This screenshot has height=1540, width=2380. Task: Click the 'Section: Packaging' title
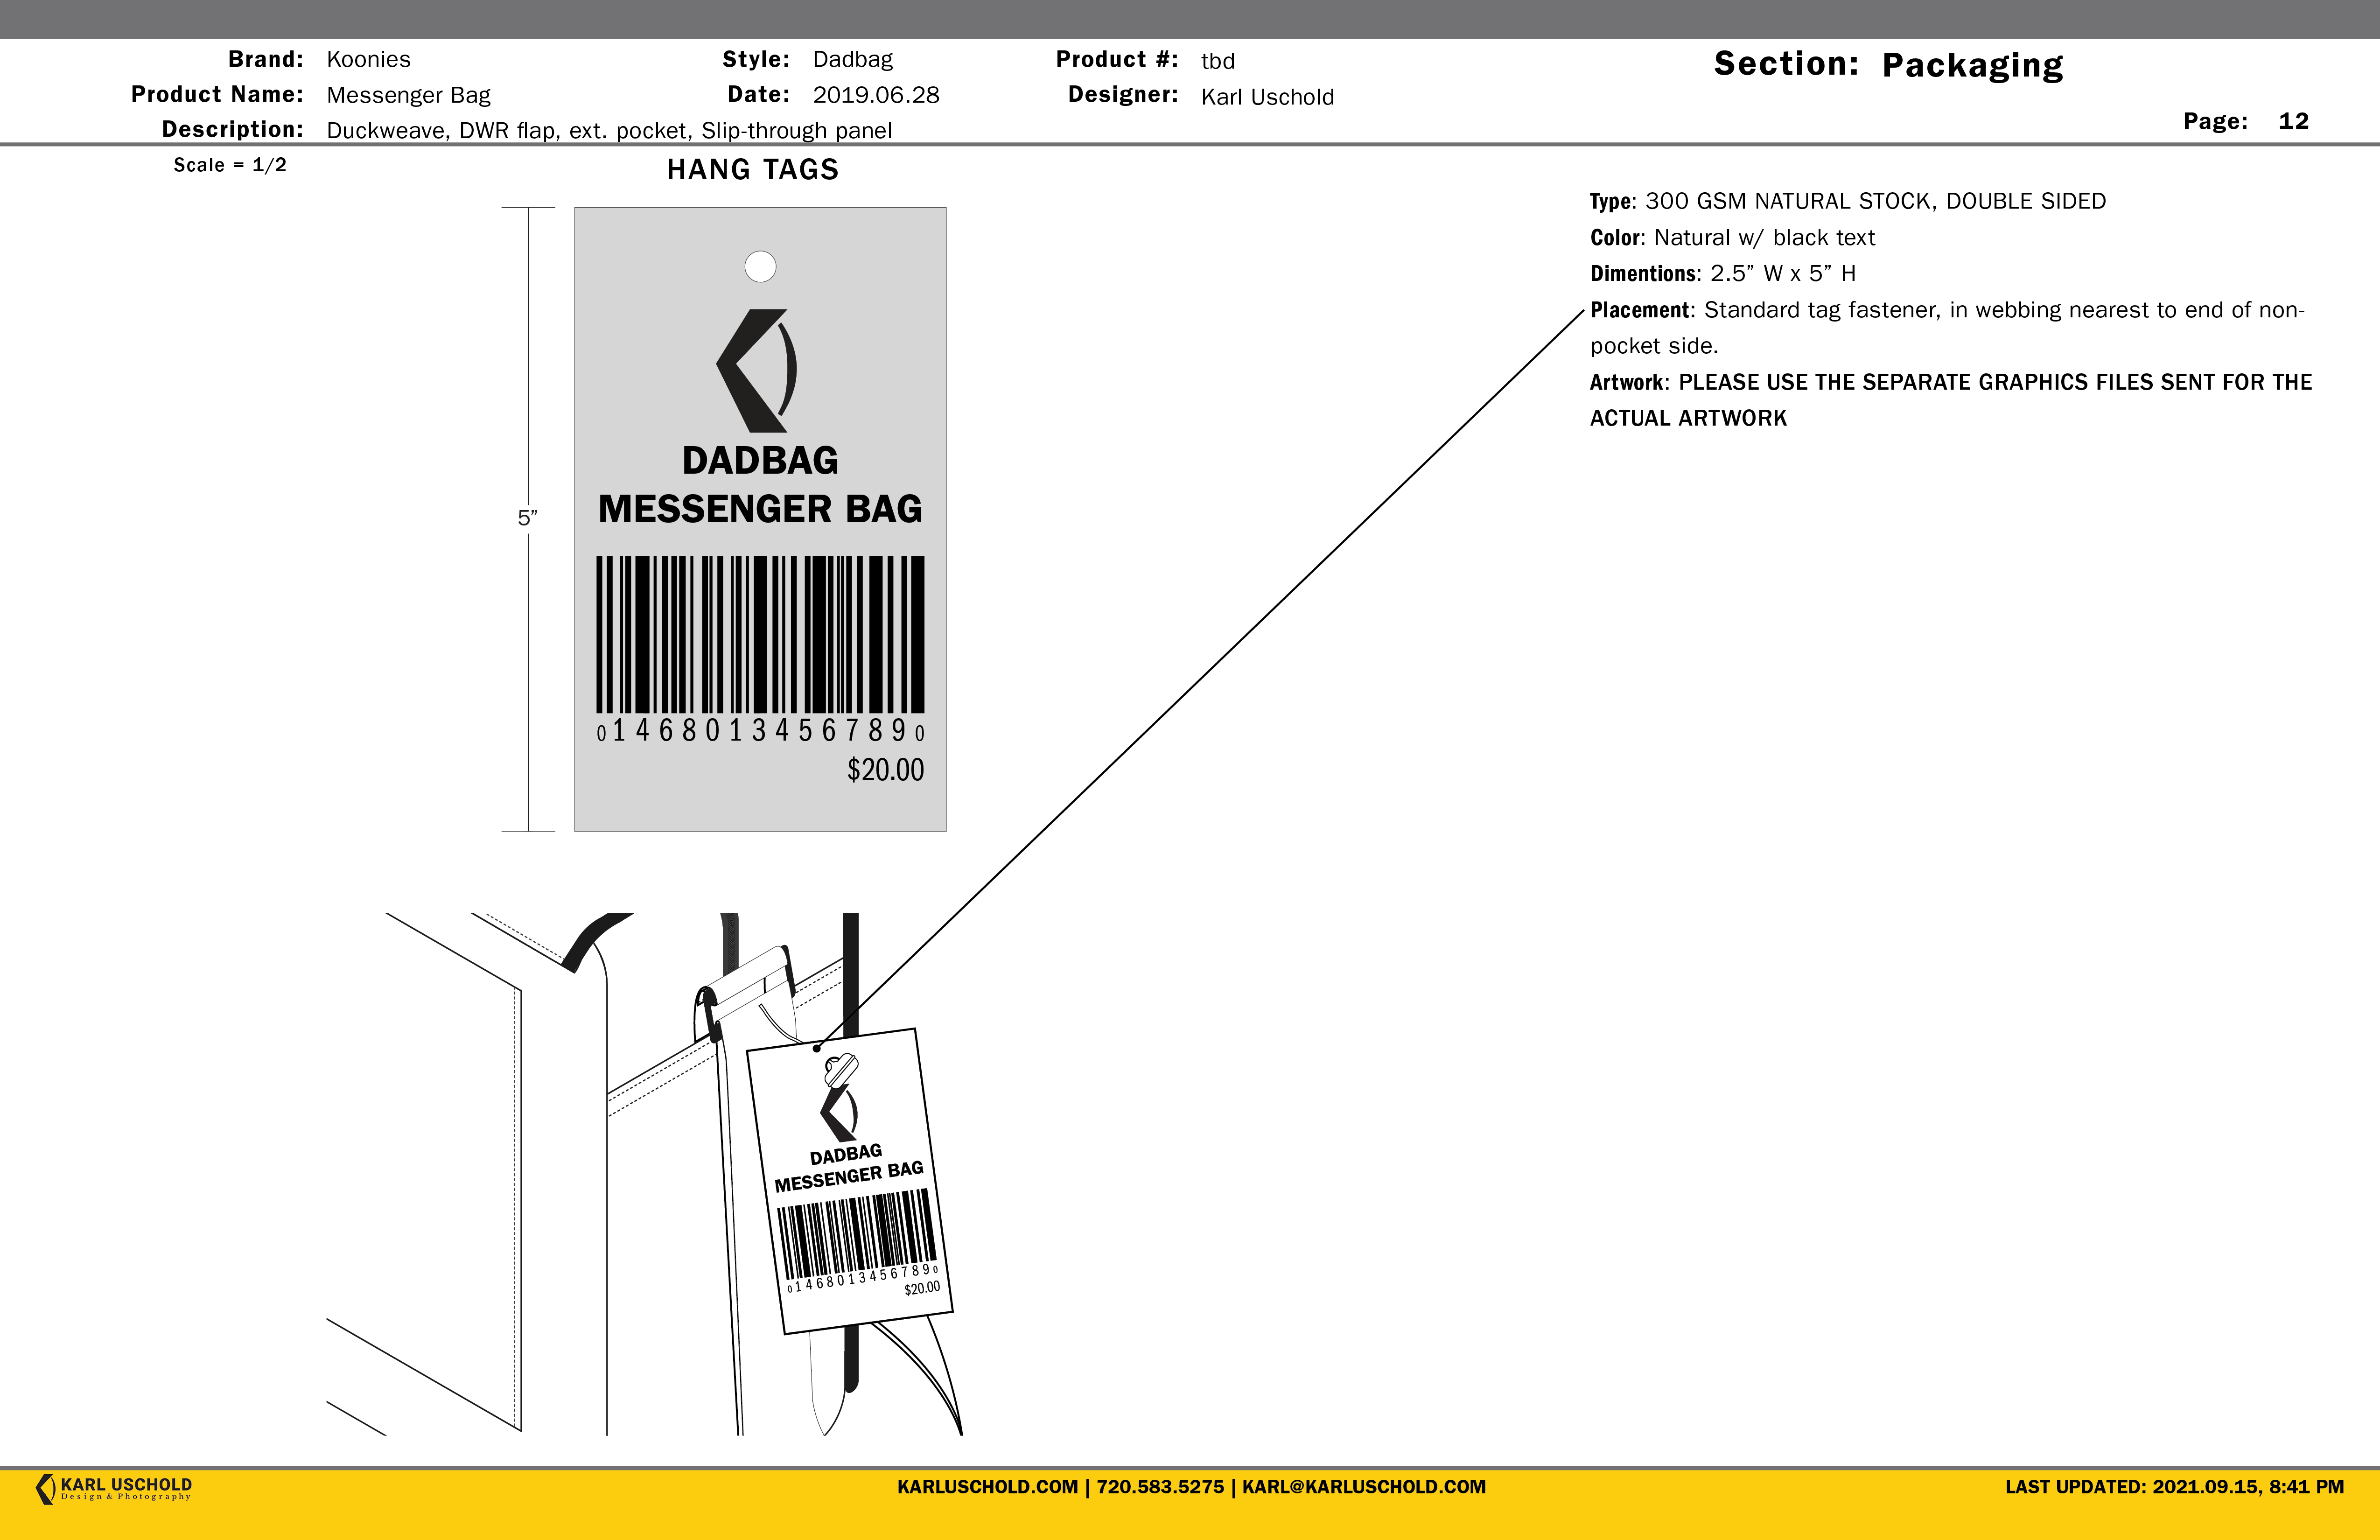1888,64
